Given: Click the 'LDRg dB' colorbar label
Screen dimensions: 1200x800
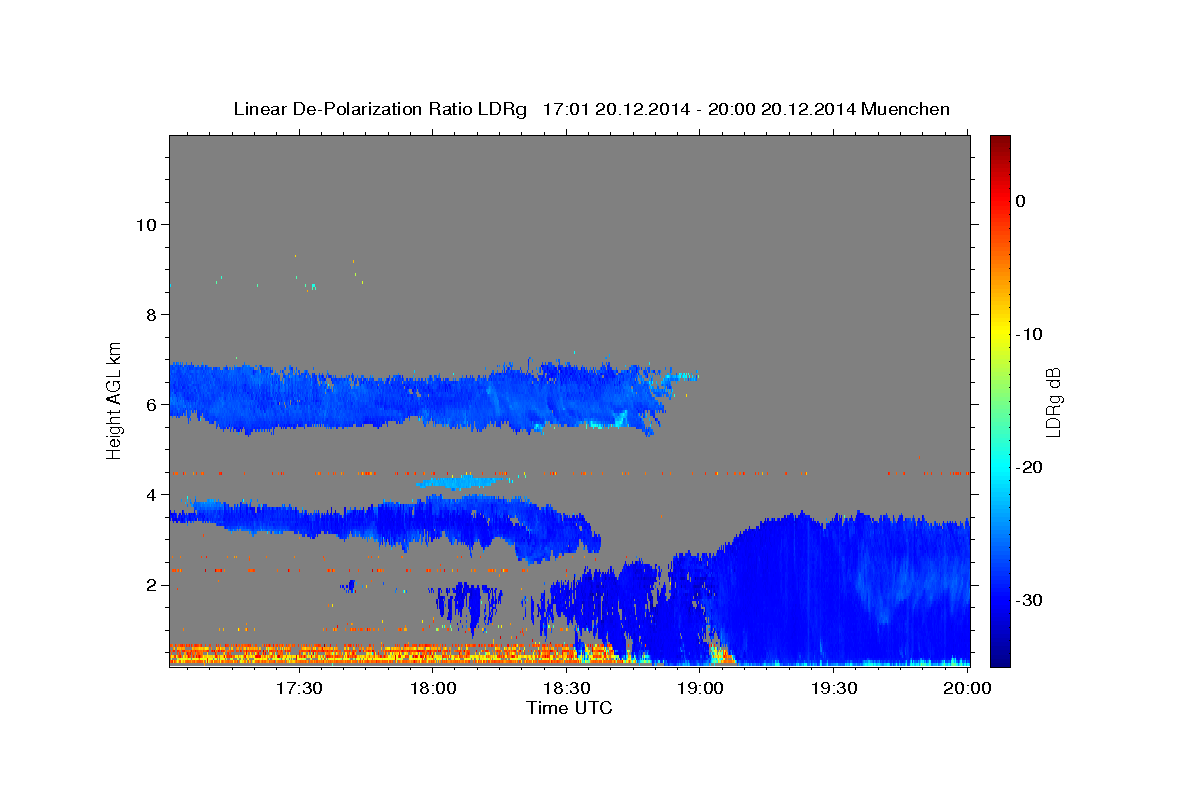Looking at the screenshot, I should pos(1053,402).
